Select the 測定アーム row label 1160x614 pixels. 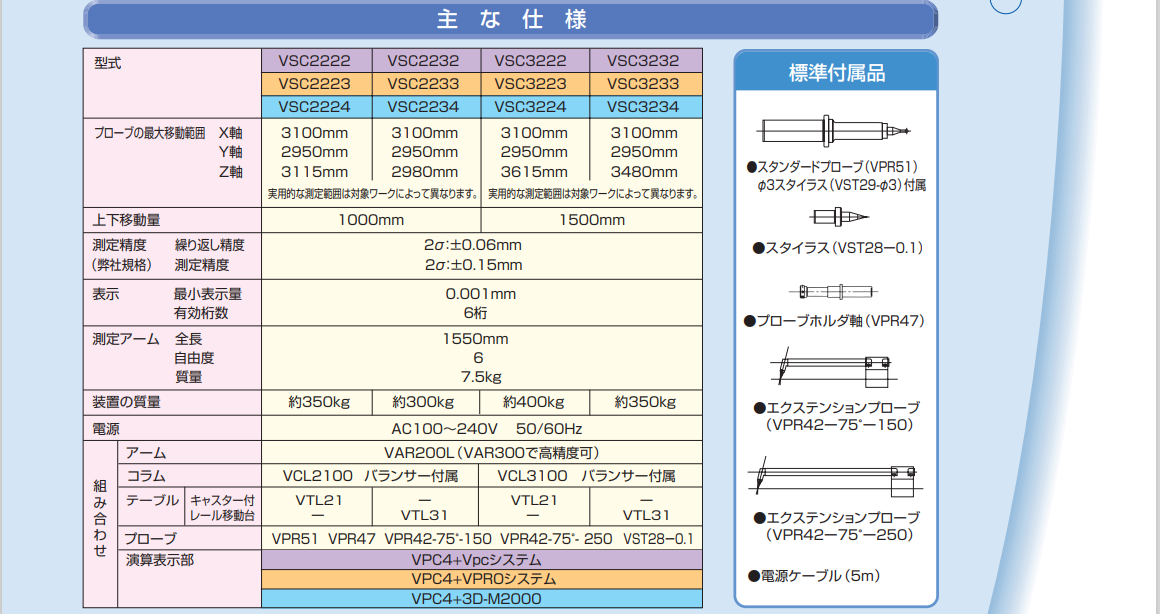[126, 339]
